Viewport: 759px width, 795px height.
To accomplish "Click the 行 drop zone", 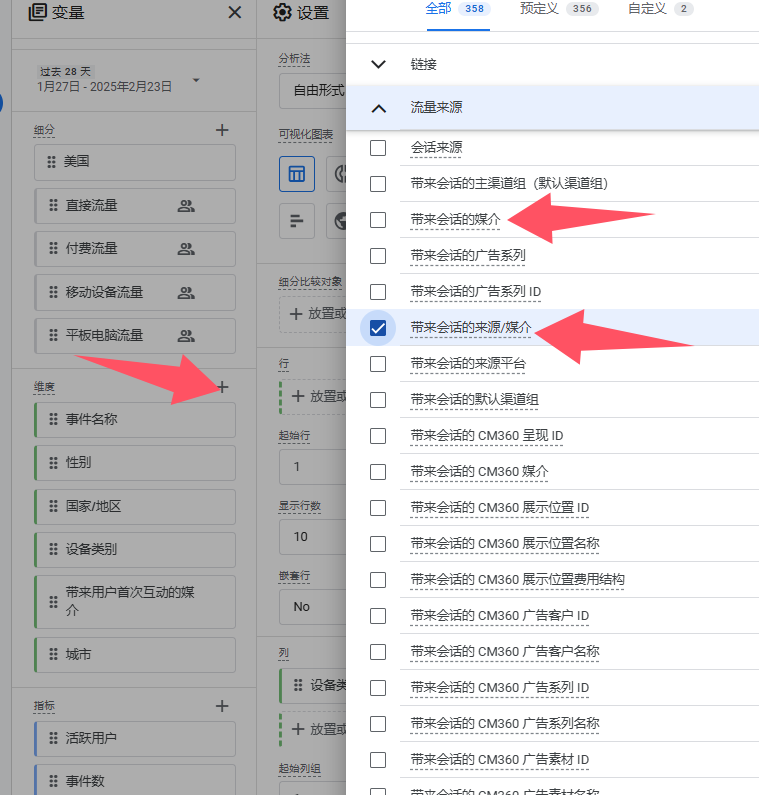I will (x=313, y=397).
